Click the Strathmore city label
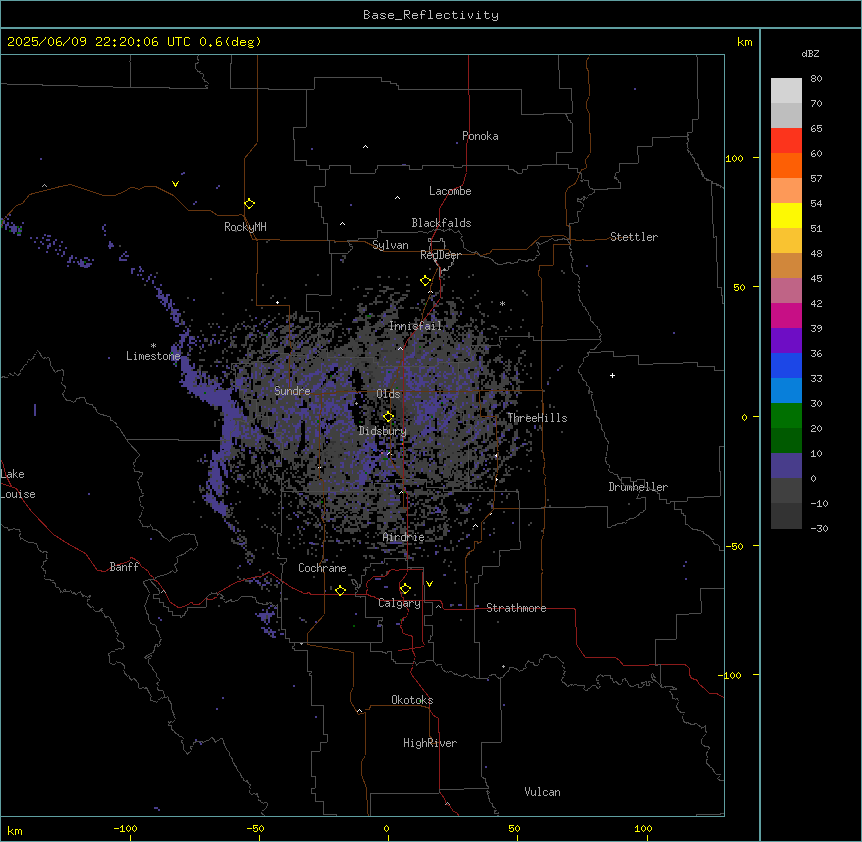Image resolution: width=862 pixels, height=842 pixels. [x=516, y=608]
